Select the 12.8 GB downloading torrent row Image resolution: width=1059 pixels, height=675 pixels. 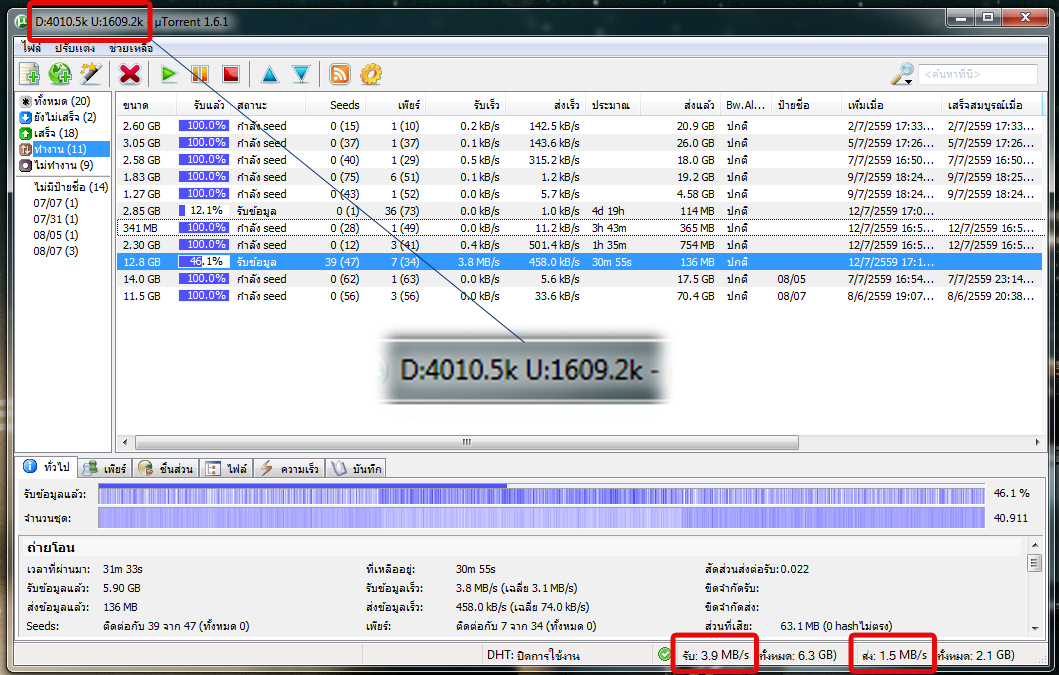coord(579,261)
